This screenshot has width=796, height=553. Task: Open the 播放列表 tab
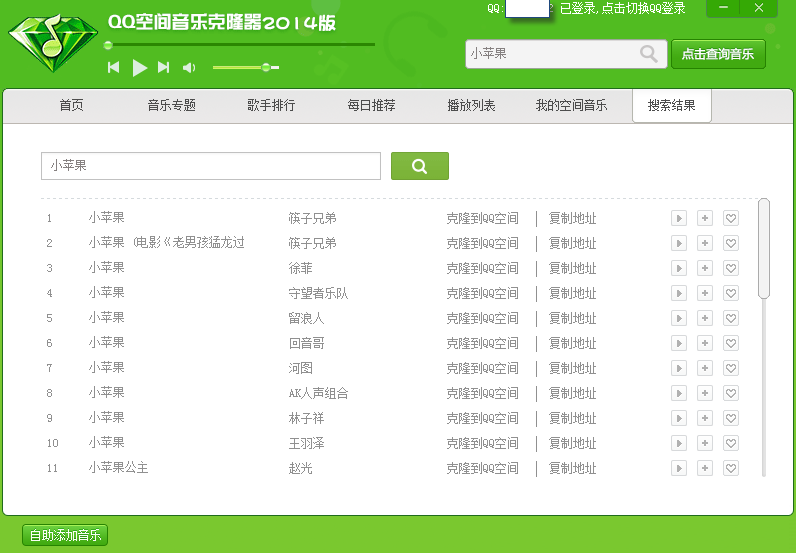pos(472,106)
